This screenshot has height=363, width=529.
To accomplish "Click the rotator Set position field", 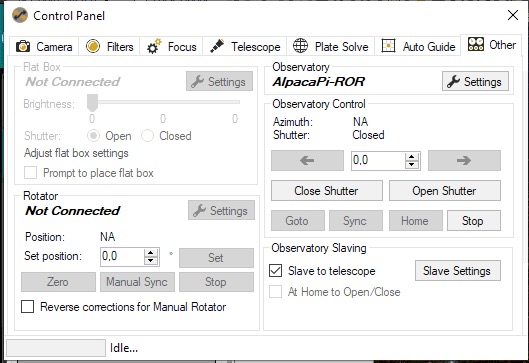I will click(x=122, y=257).
